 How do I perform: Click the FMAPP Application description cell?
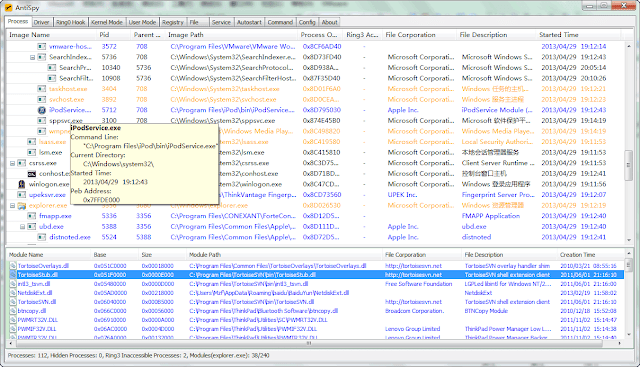pyautogui.click(x=491, y=216)
